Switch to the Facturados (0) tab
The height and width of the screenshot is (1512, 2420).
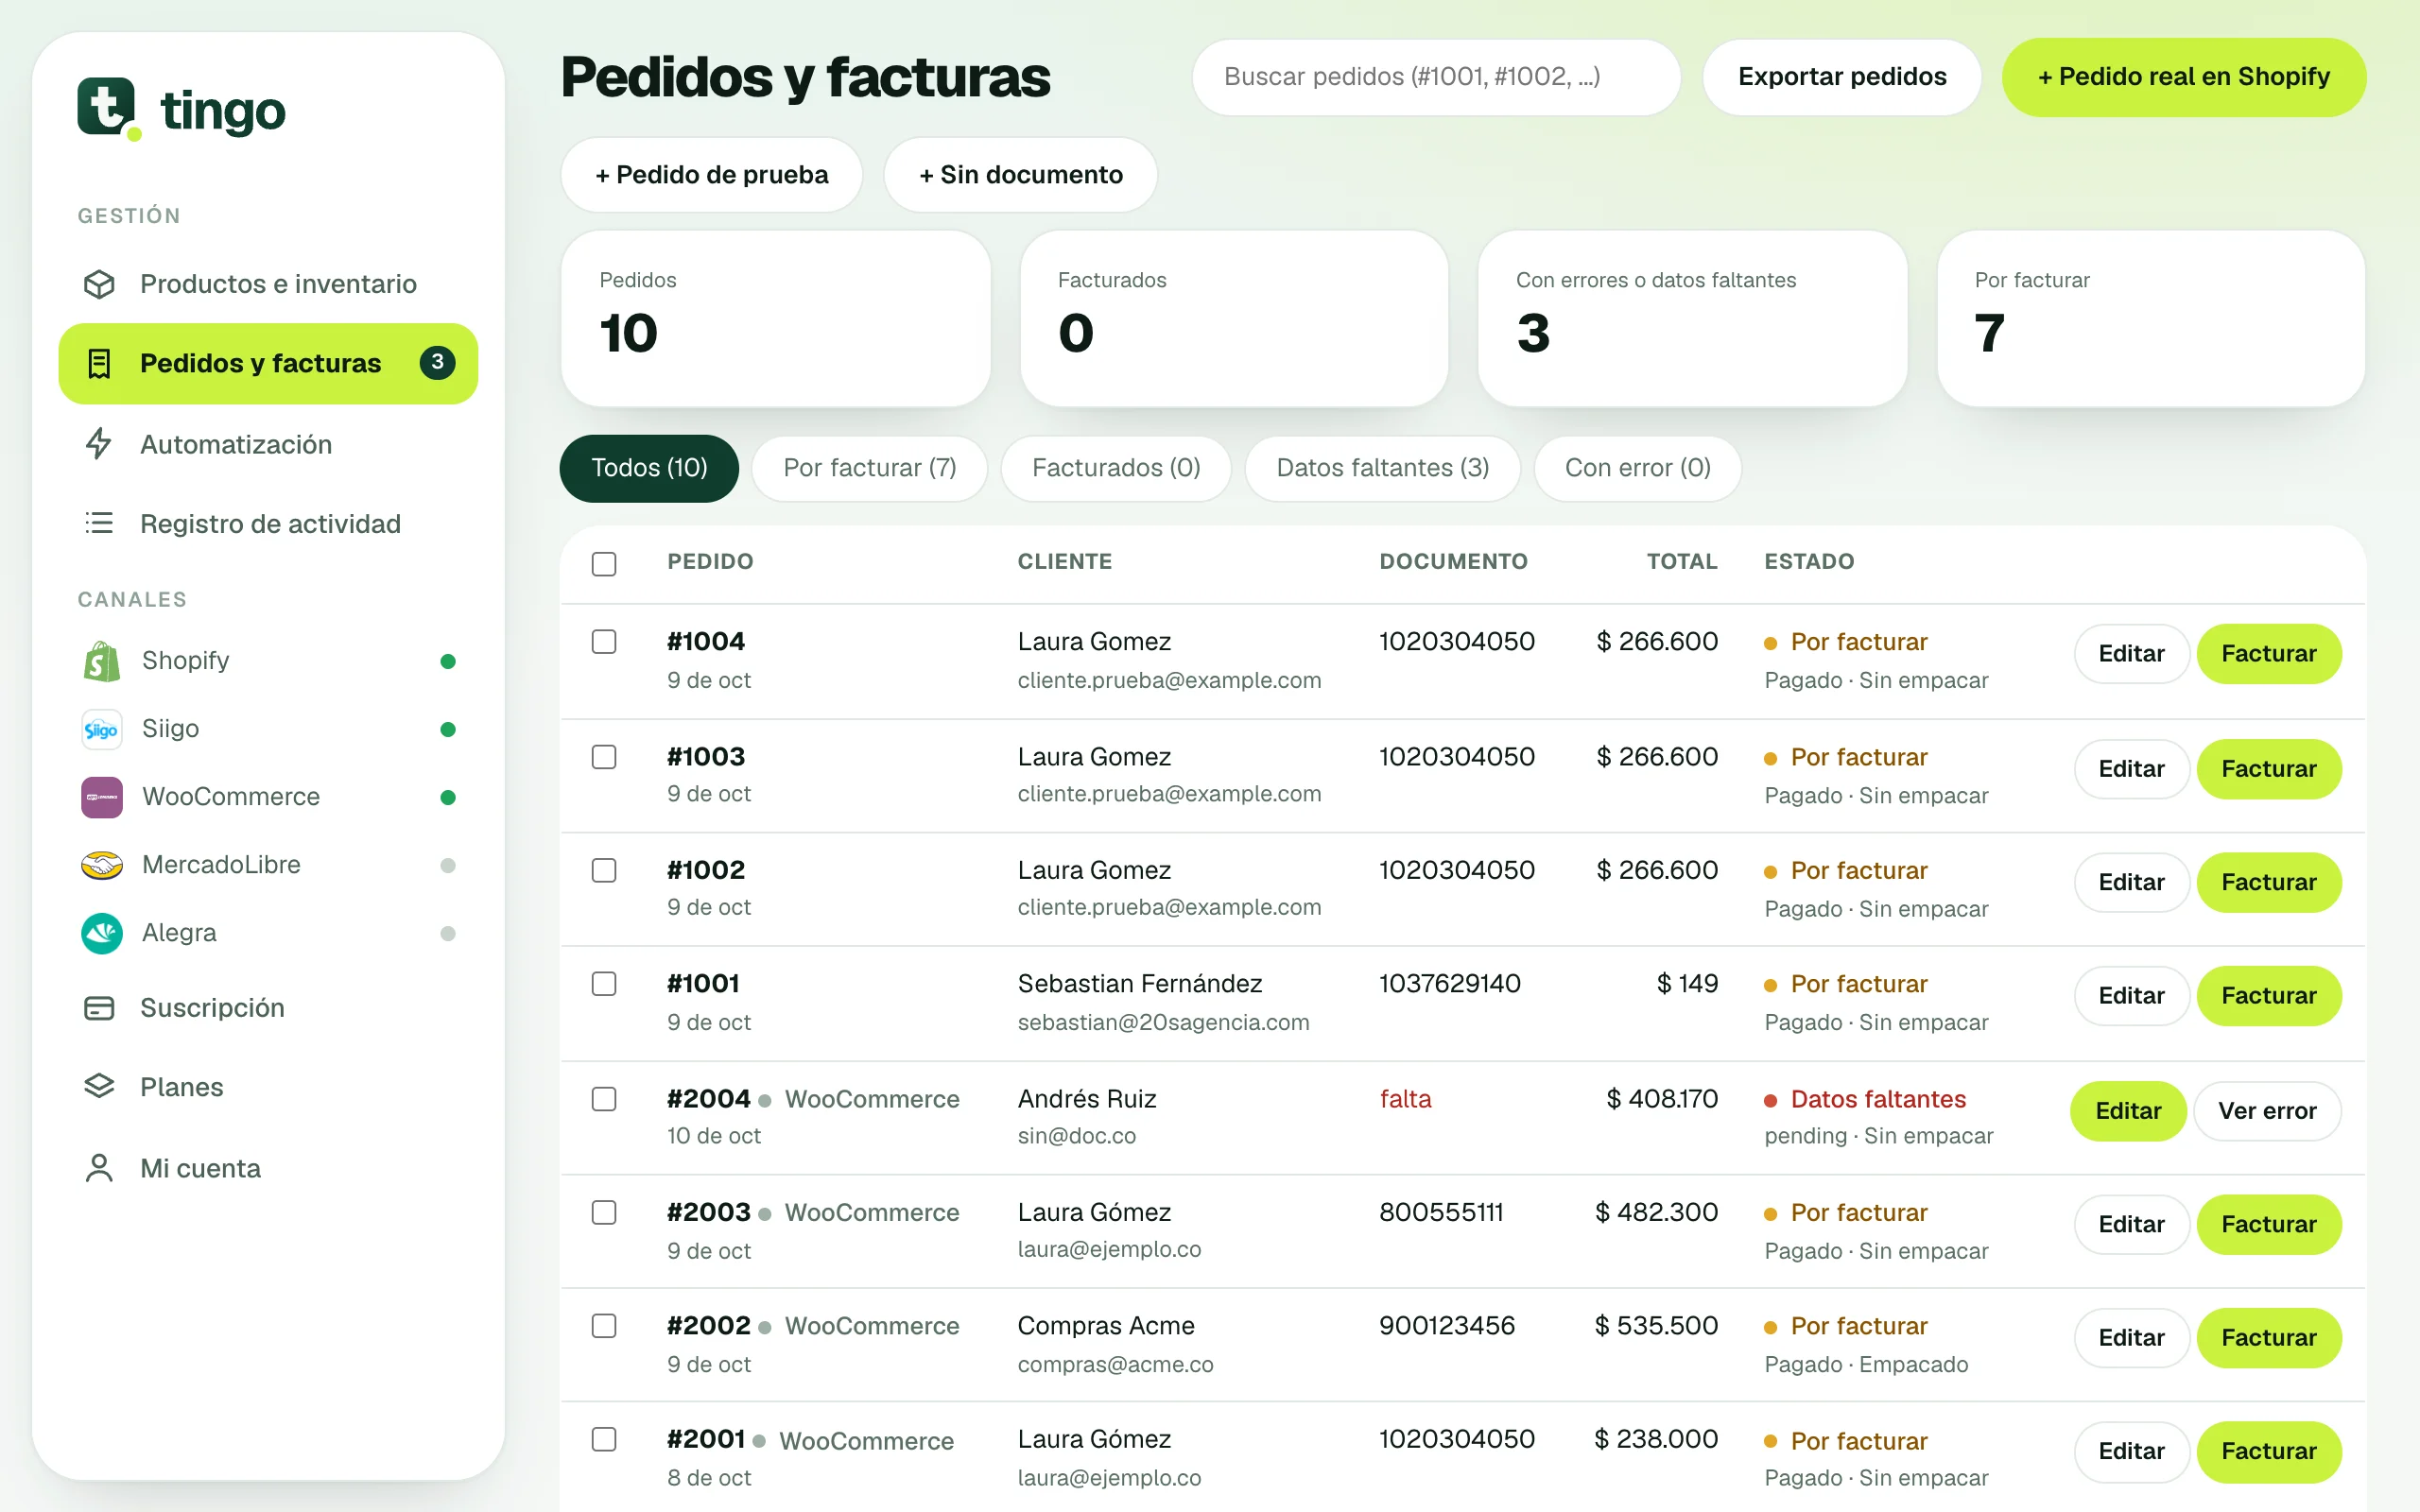click(x=1116, y=468)
